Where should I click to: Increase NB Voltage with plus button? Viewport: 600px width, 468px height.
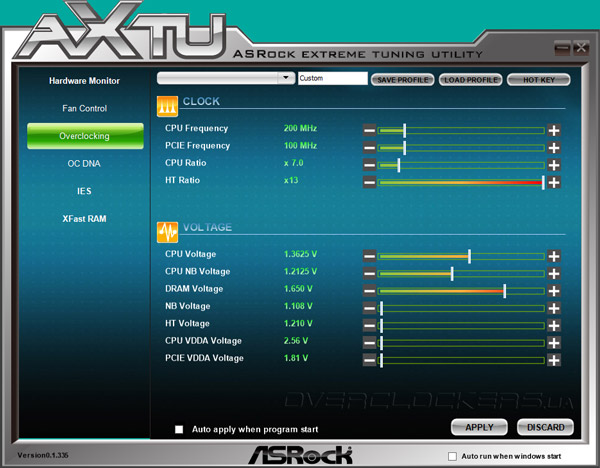point(554,308)
